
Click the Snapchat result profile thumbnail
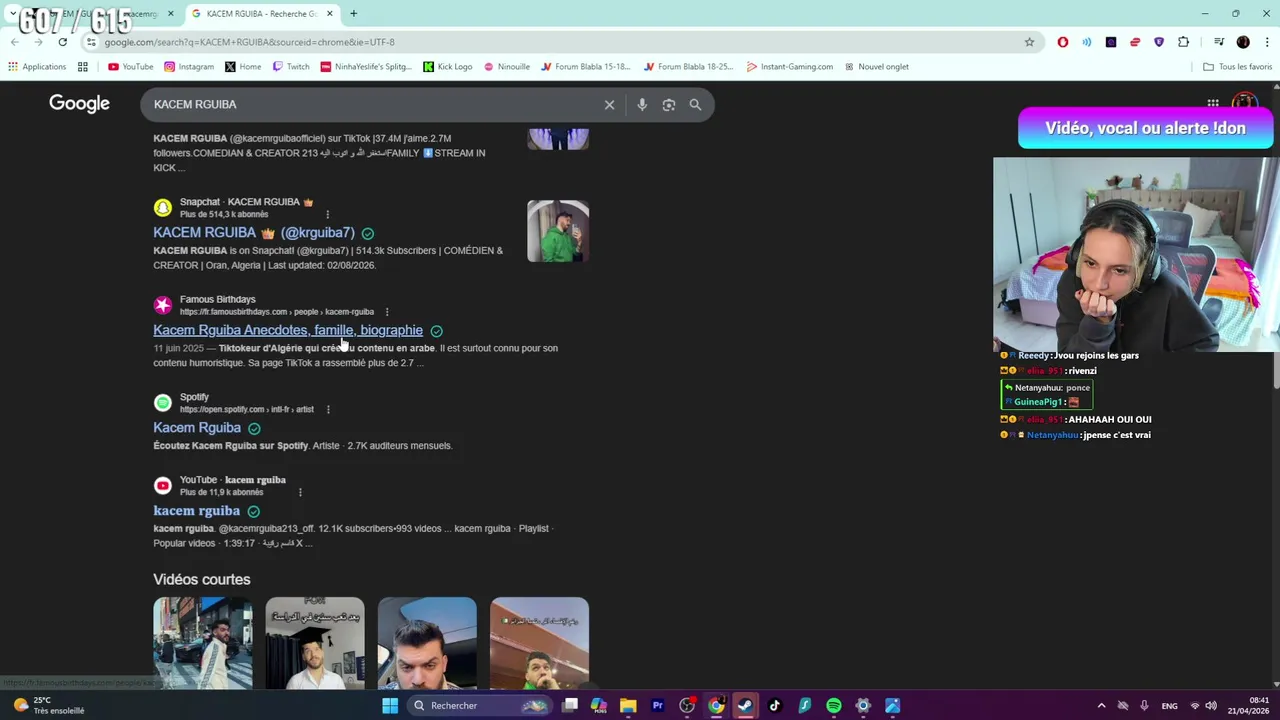pos(558,231)
